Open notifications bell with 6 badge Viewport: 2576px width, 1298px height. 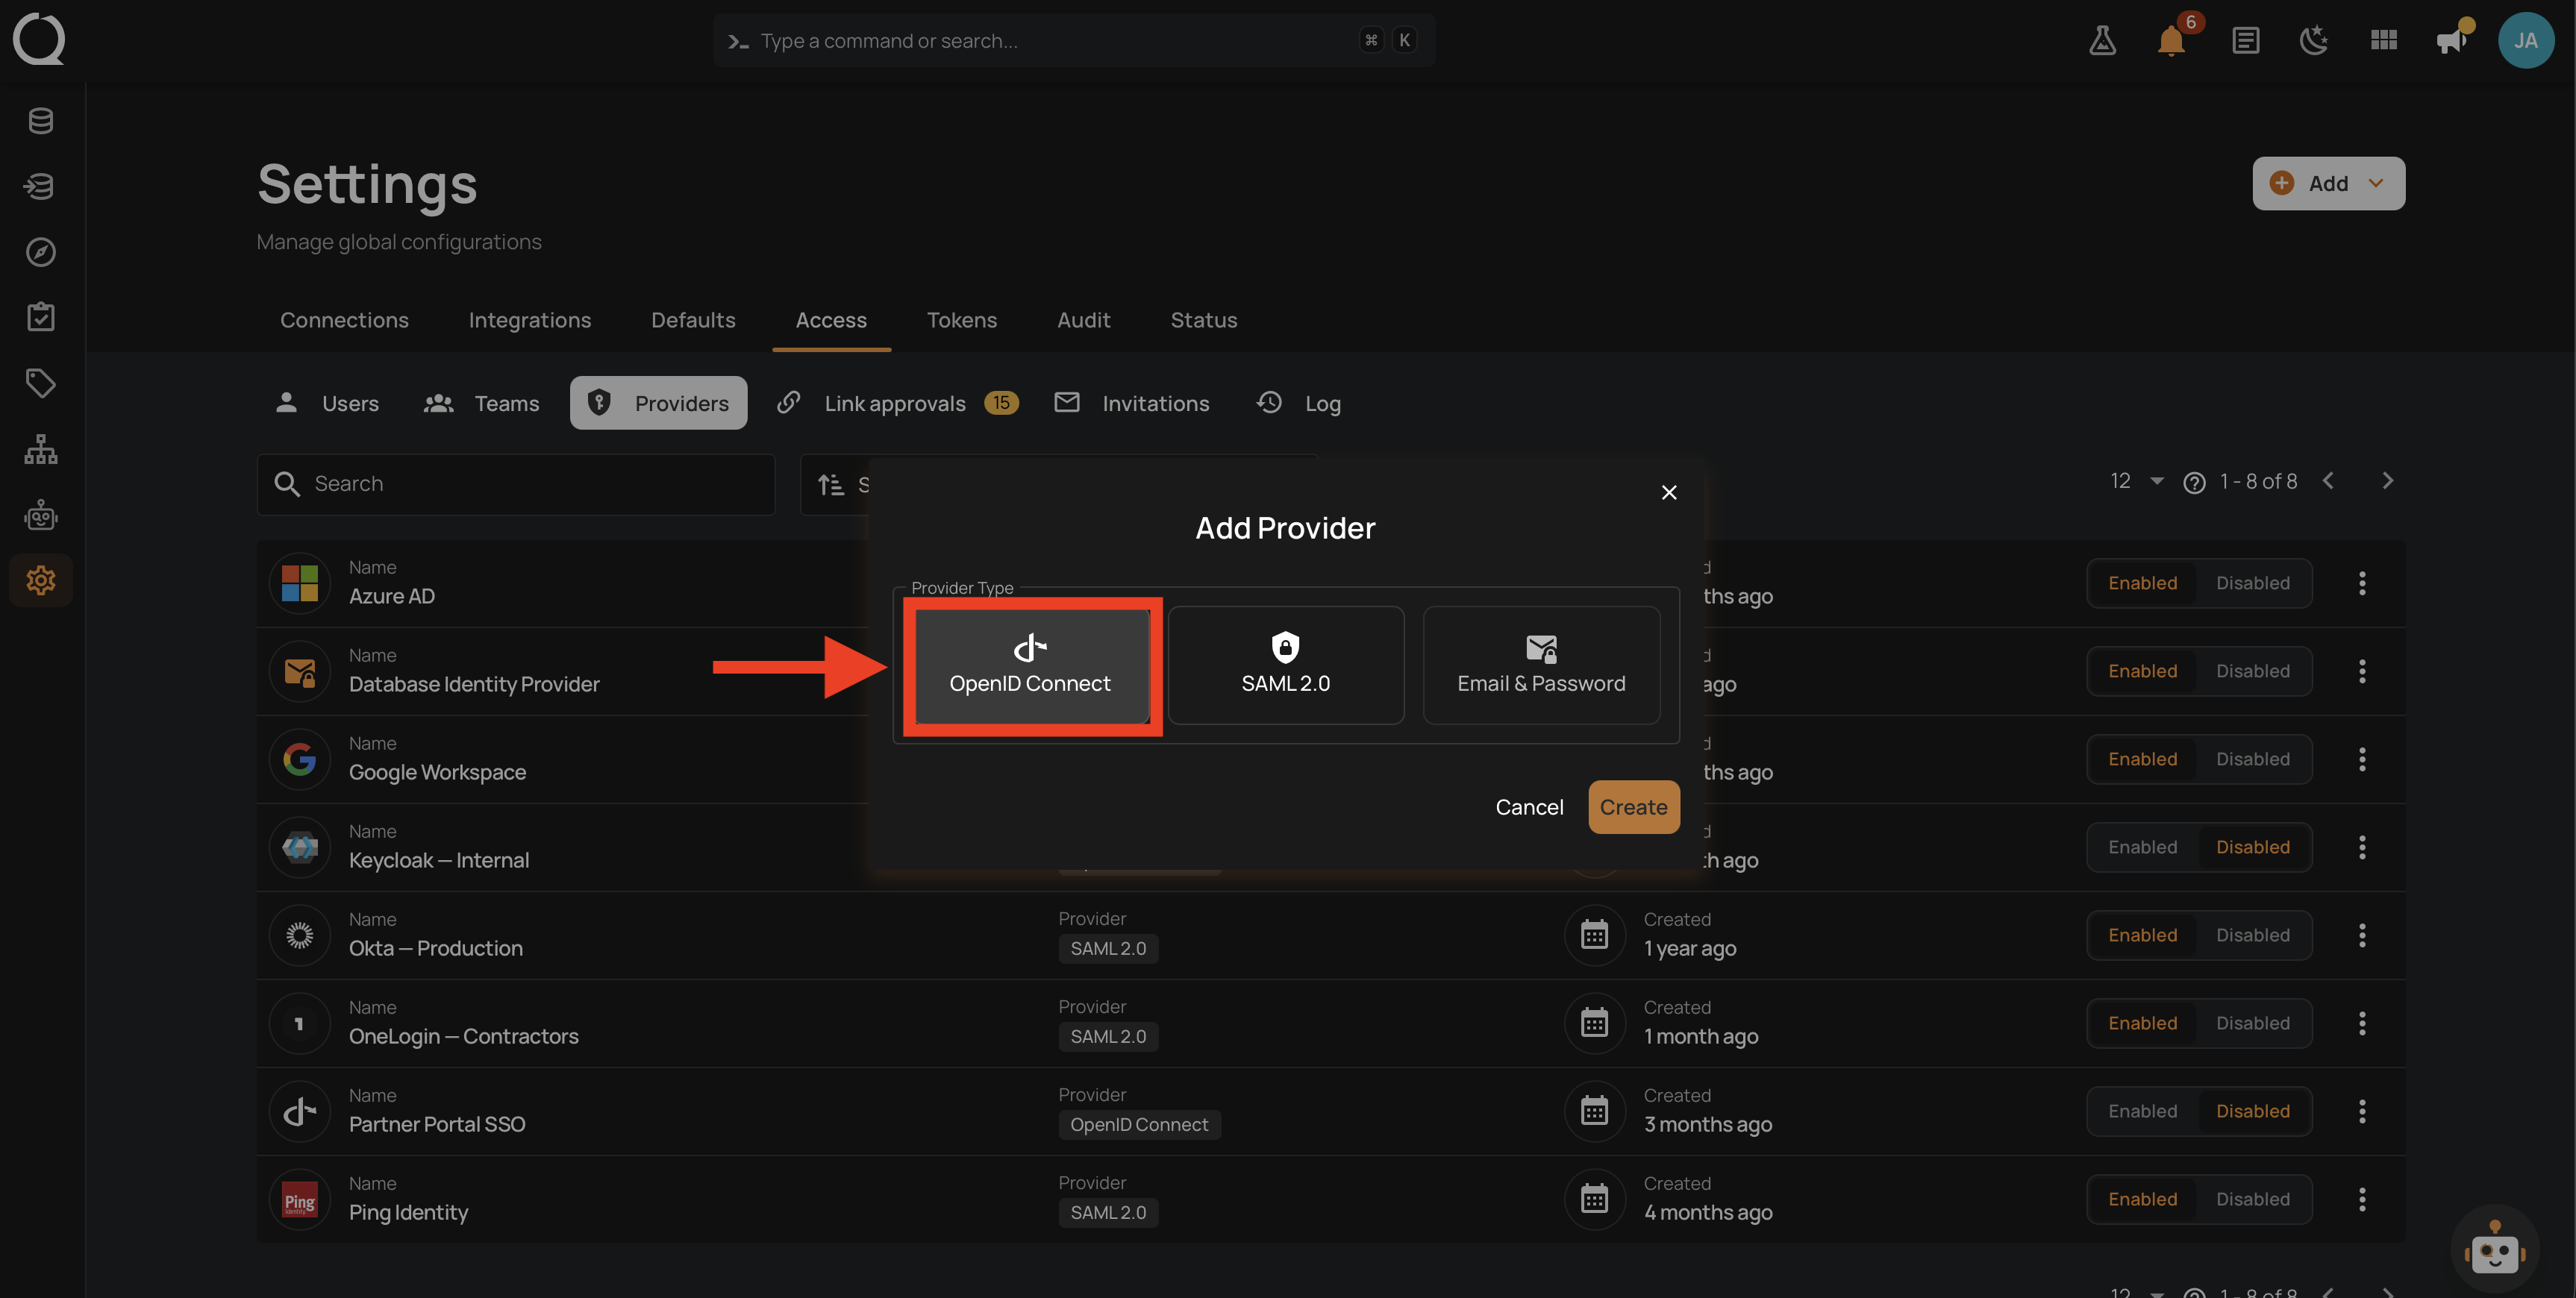pyautogui.click(x=2171, y=41)
